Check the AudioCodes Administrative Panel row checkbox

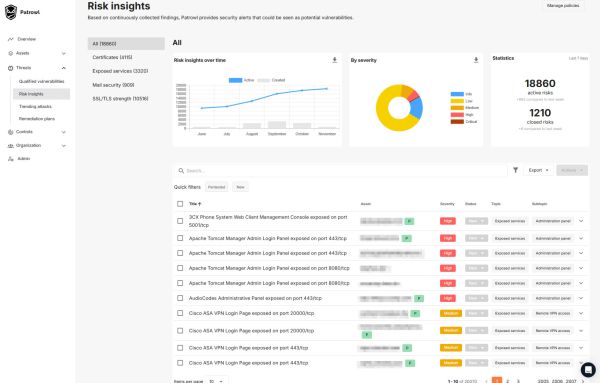(x=180, y=298)
